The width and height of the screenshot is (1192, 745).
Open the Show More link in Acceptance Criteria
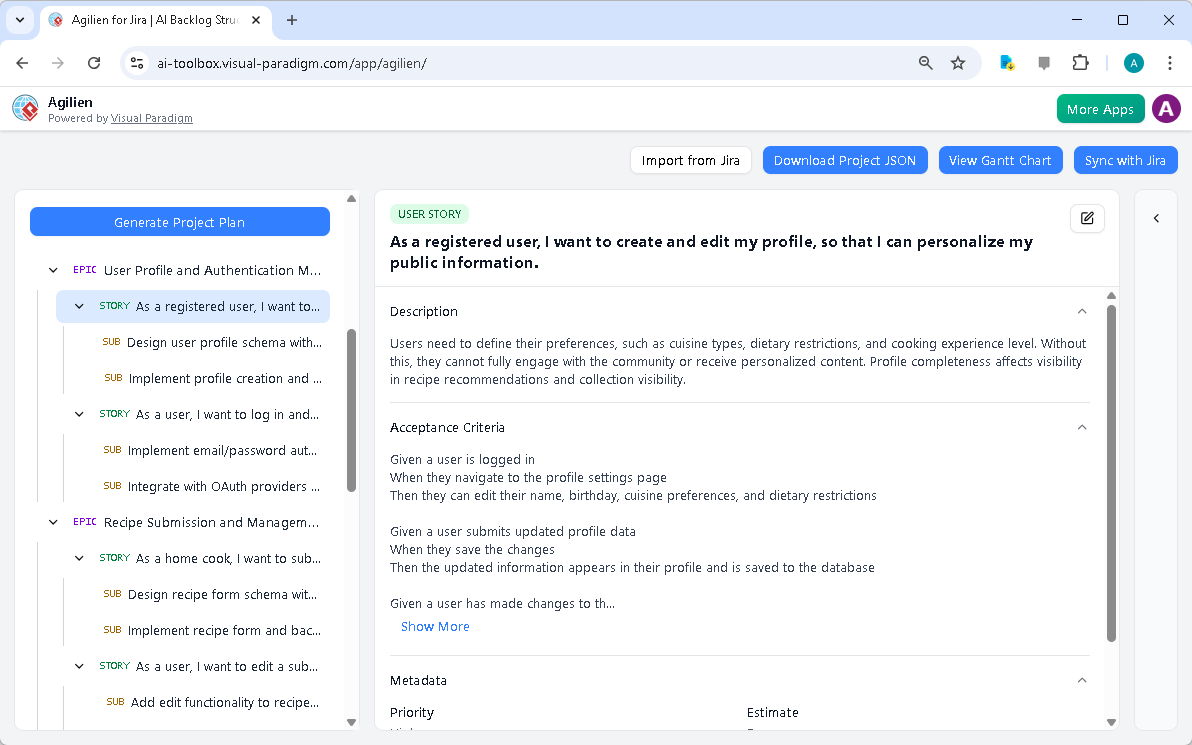[435, 626]
